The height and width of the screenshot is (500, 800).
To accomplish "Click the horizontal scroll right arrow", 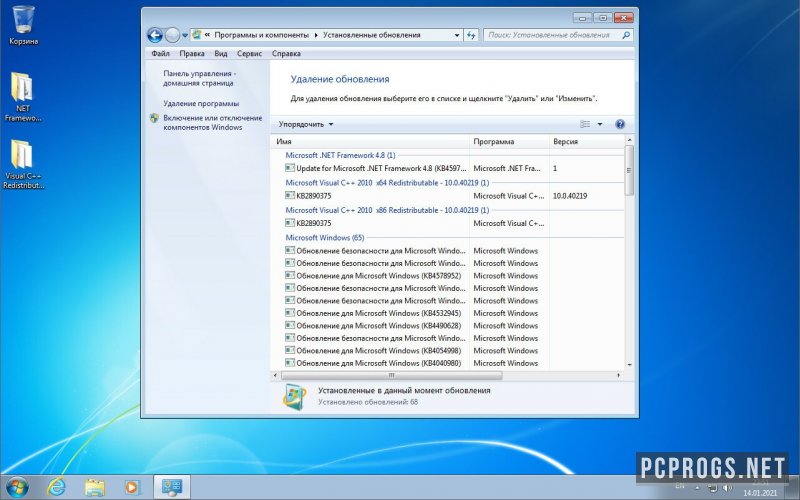I will pyautogui.click(x=618, y=375).
